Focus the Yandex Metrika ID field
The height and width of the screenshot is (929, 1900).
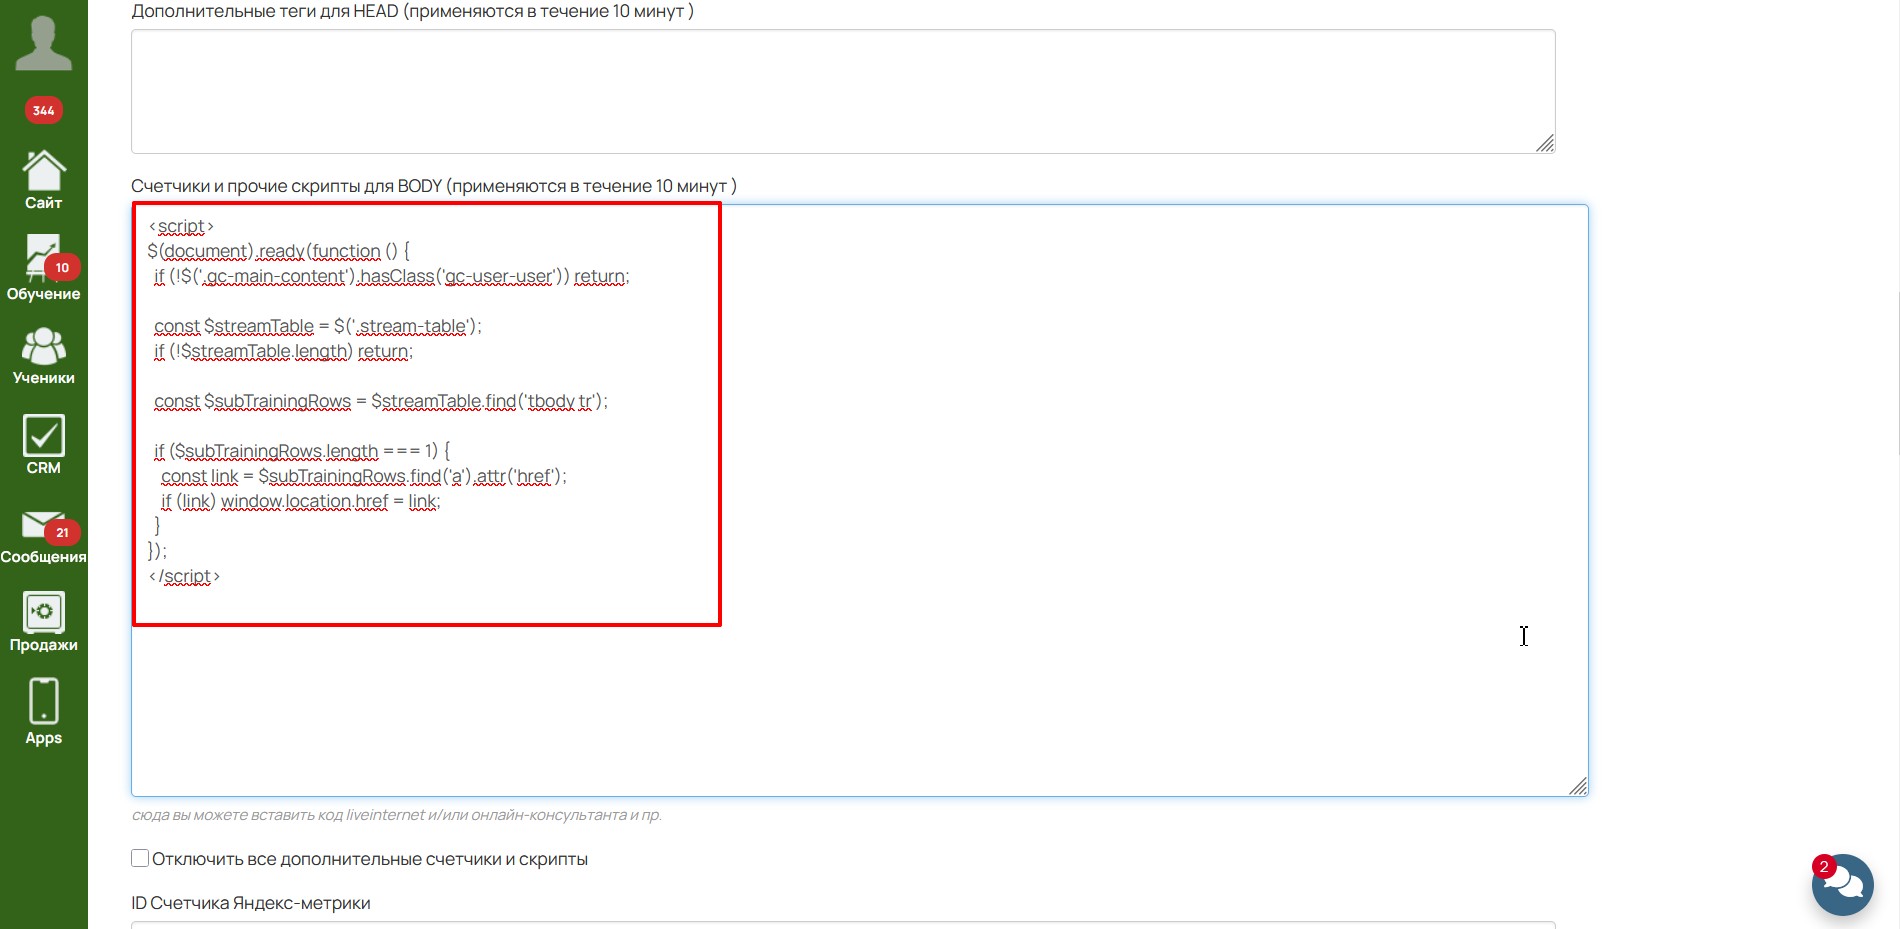[843, 925]
